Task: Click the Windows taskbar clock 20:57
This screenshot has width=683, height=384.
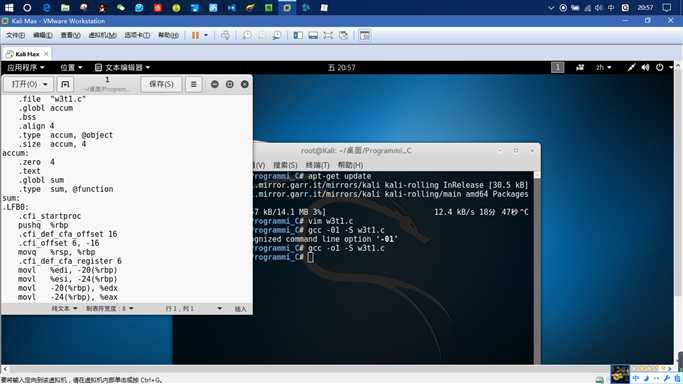Action: (x=645, y=7)
